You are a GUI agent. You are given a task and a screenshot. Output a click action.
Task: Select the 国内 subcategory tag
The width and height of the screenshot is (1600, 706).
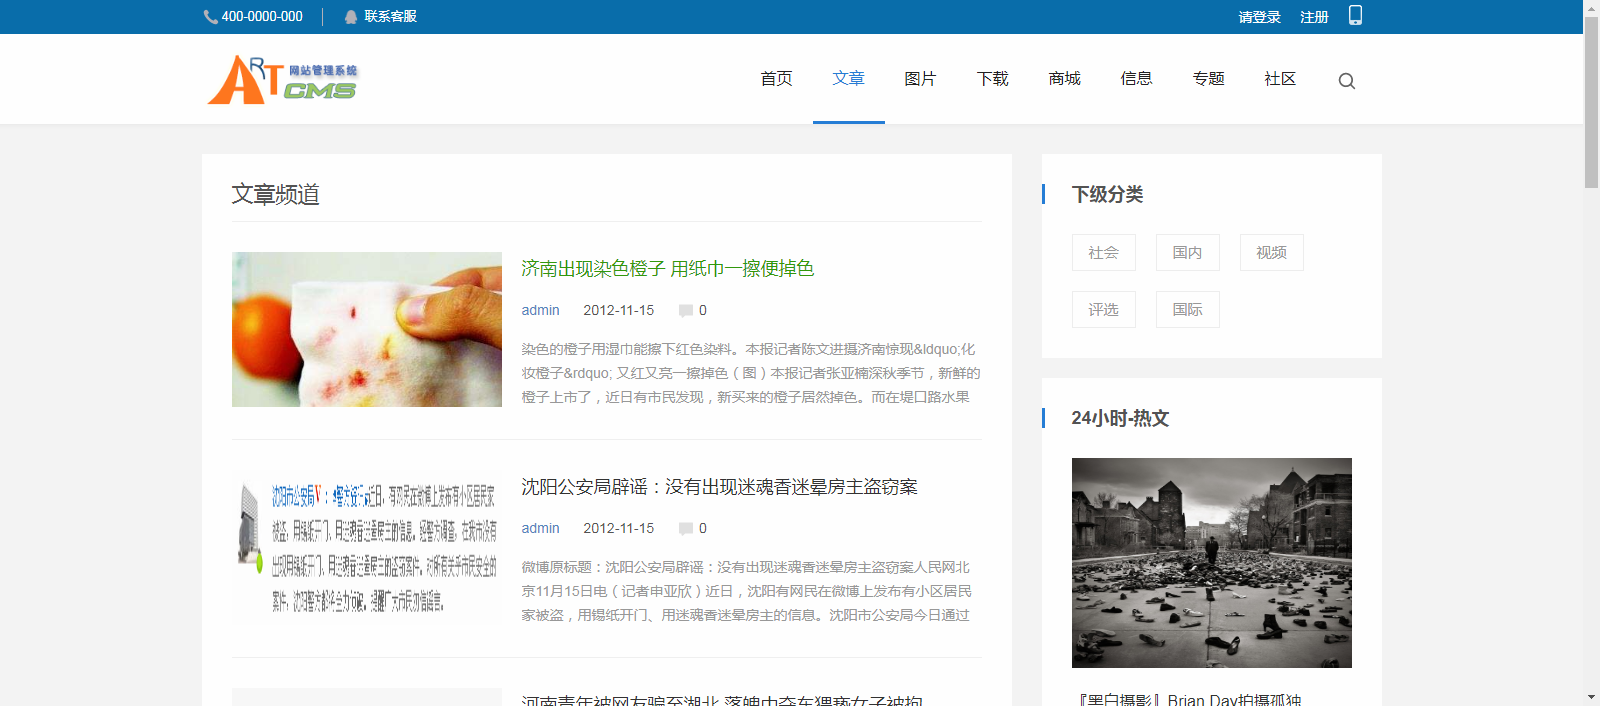pyautogui.click(x=1188, y=253)
